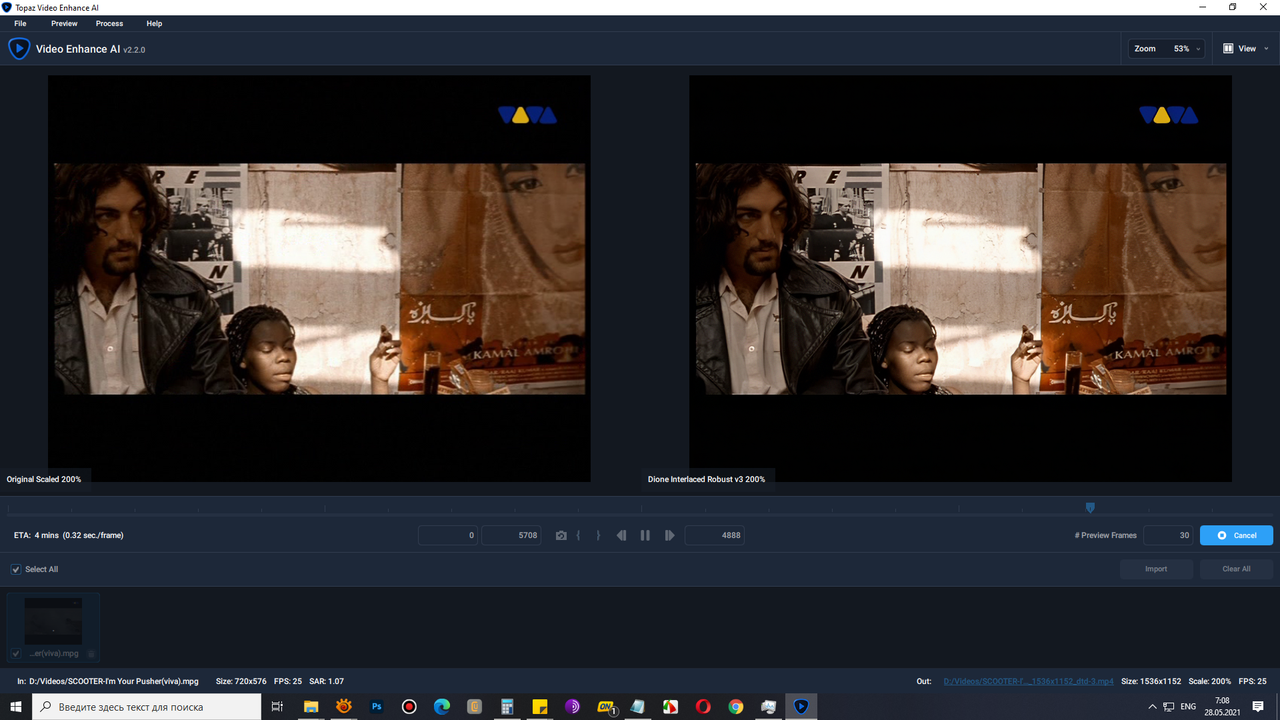Viewport: 1280px width, 720px height.
Task: Take a snapshot with the camera icon
Action: click(x=561, y=536)
